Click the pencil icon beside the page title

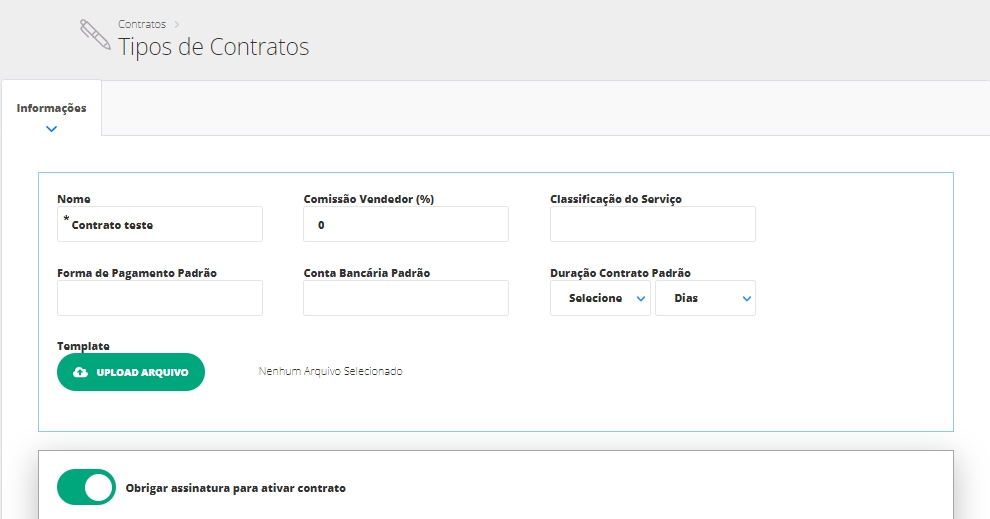95,35
